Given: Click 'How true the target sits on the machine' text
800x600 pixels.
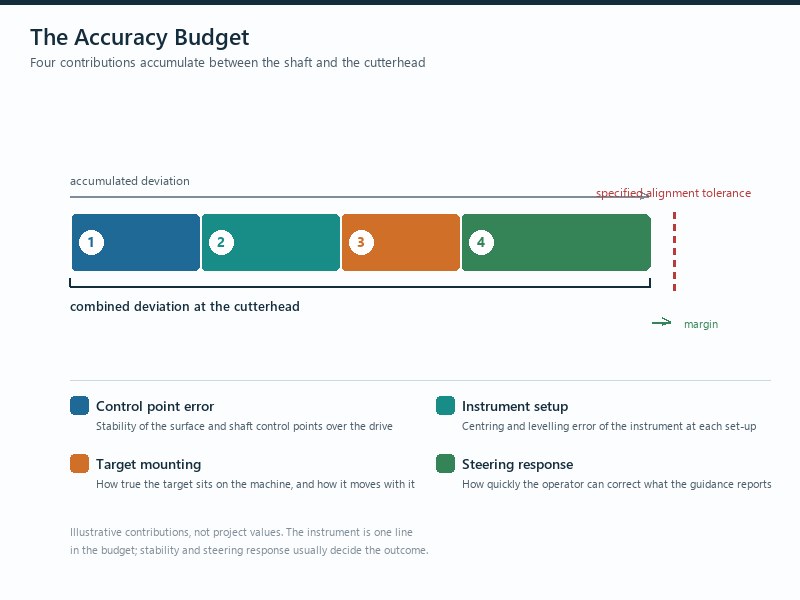Looking at the screenshot, I should [194, 484].
